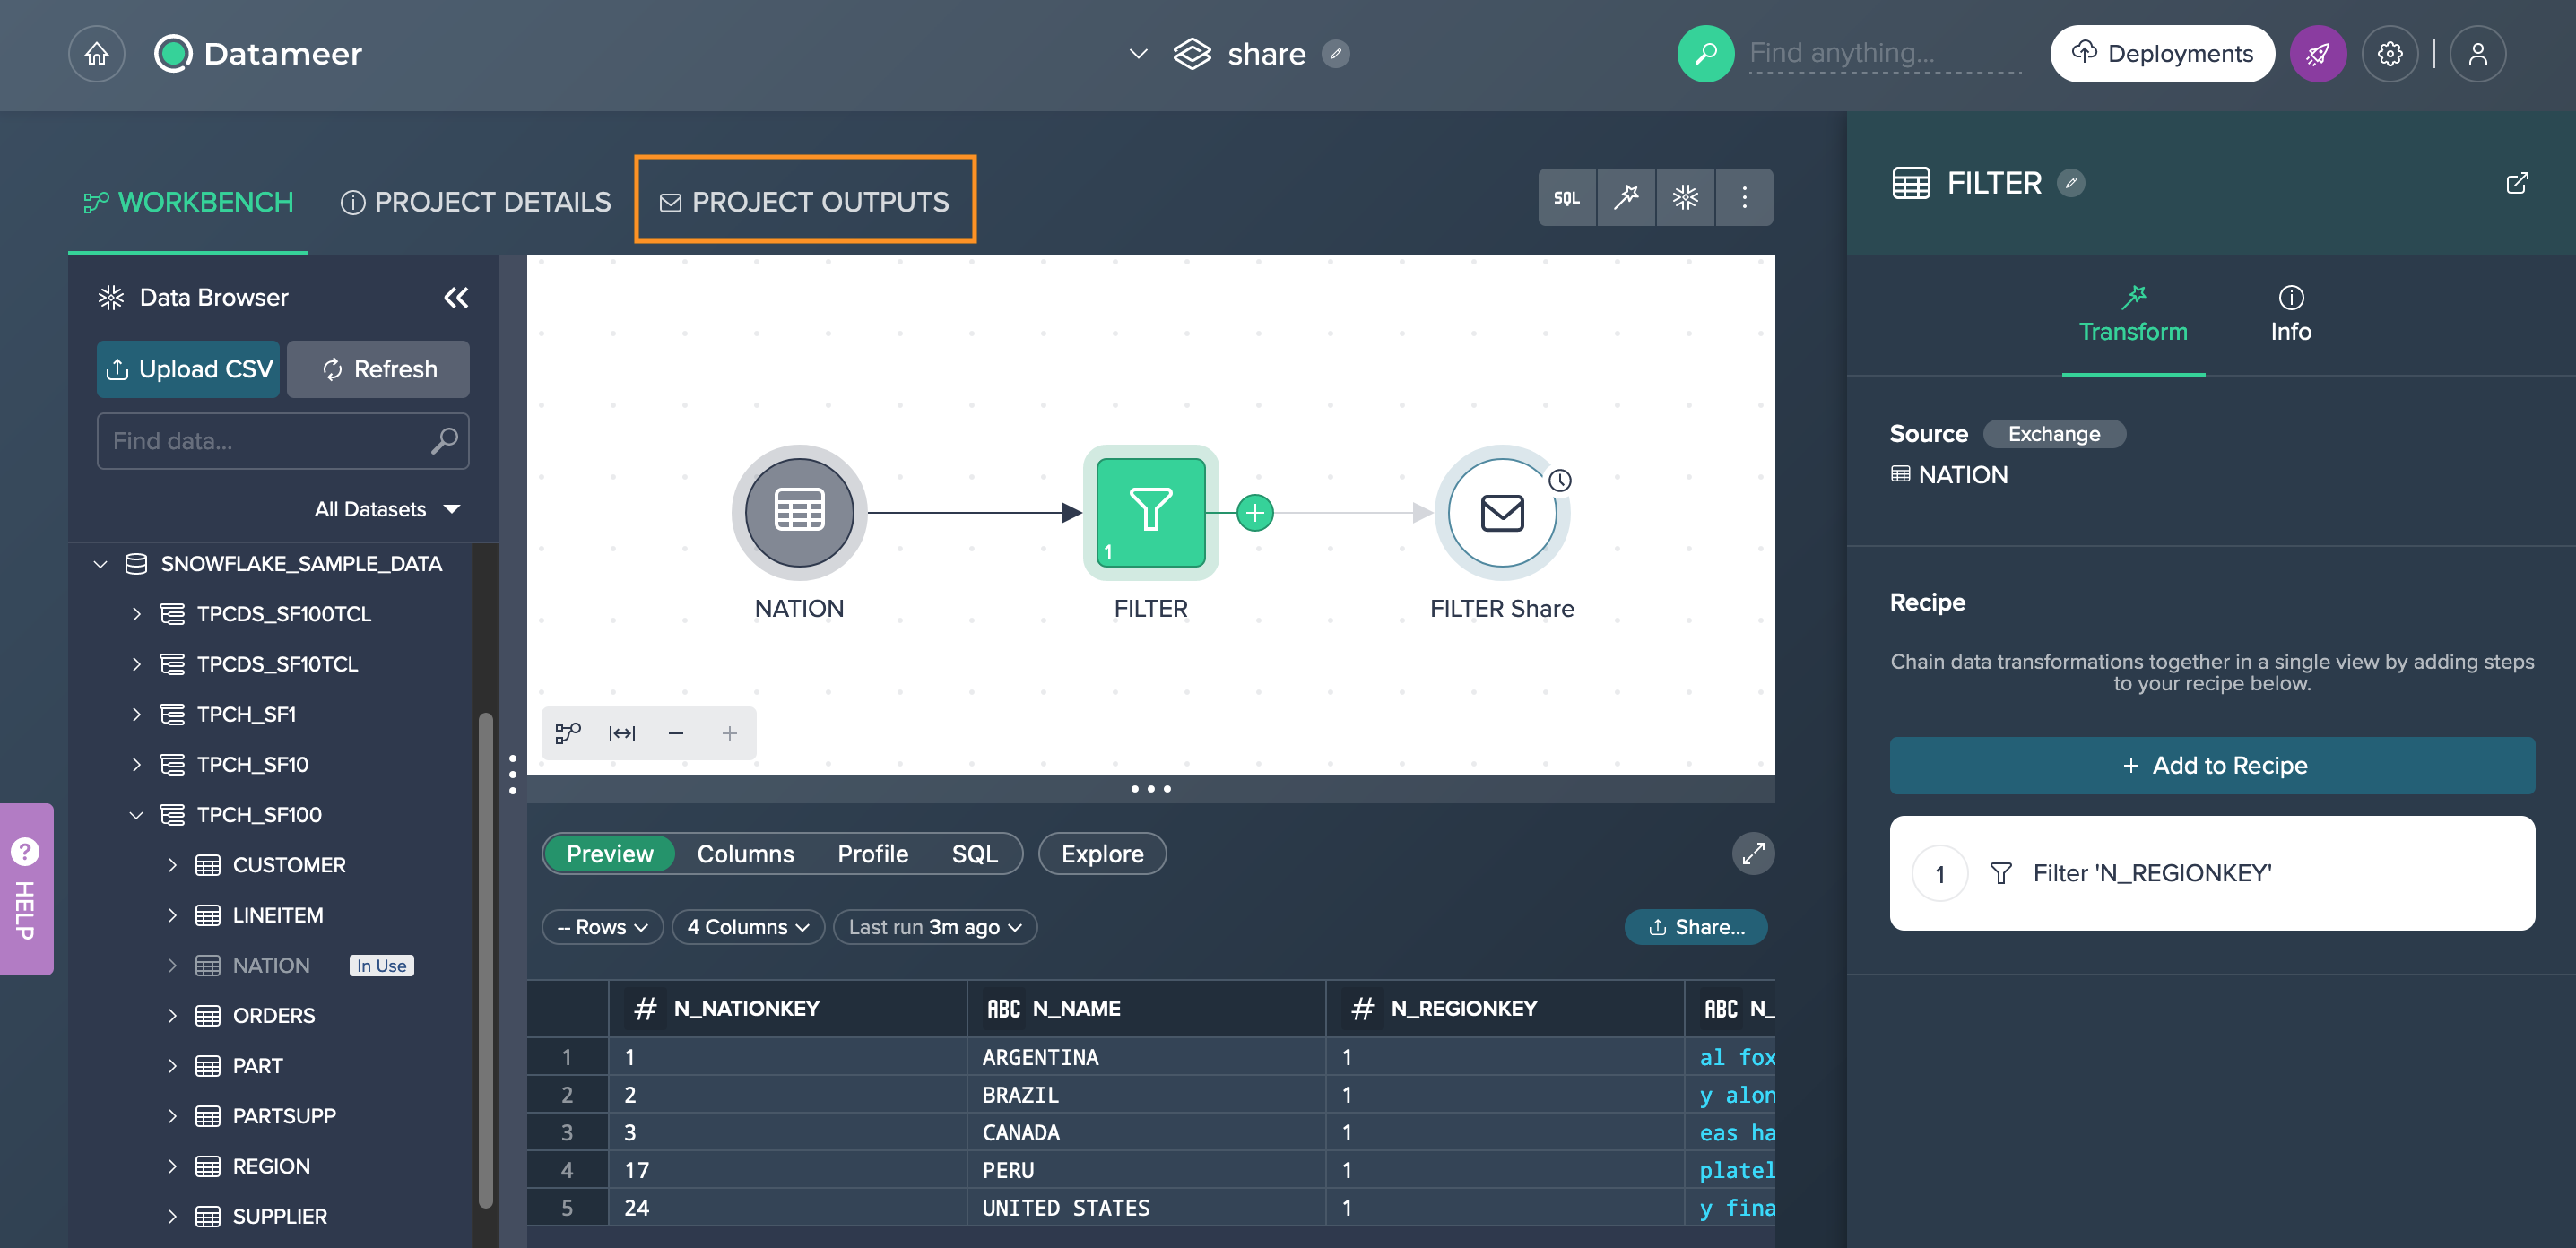Click the Home icon in the top bar
This screenshot has width=2576, height=1248.
(96, 53)
